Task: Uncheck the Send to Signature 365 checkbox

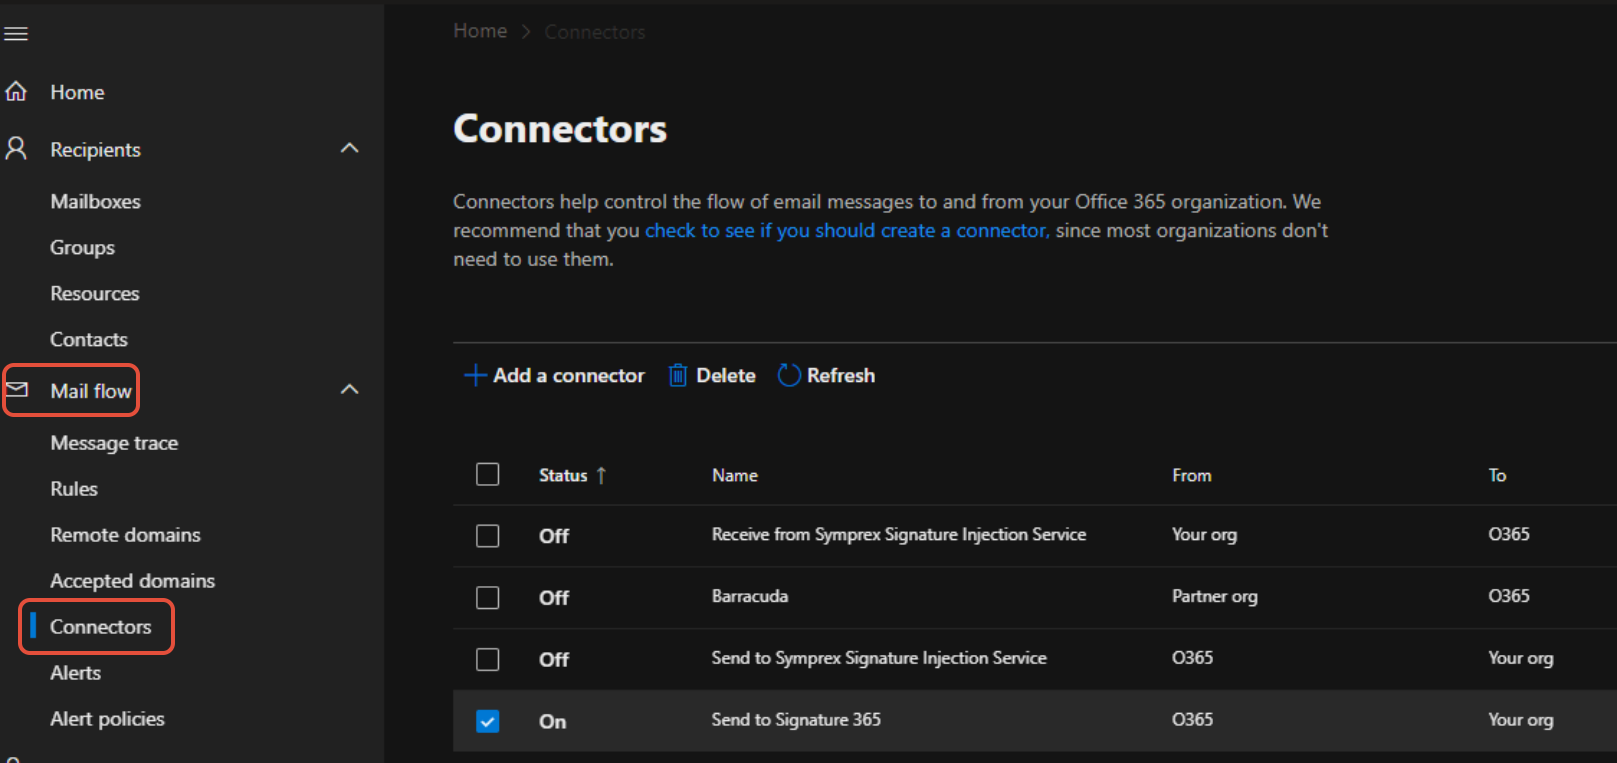Action: (x=488, y=721)
